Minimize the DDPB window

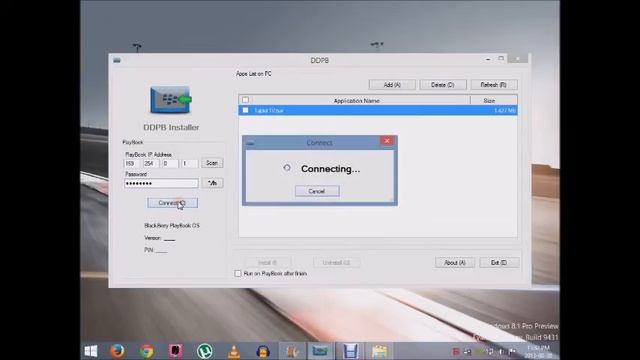(488, 59)
